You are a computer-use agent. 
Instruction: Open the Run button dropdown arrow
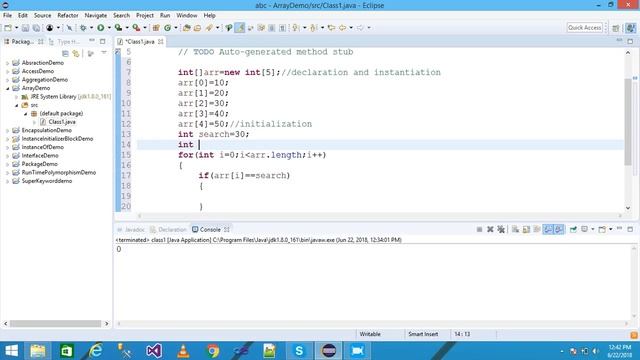point(109,28)
